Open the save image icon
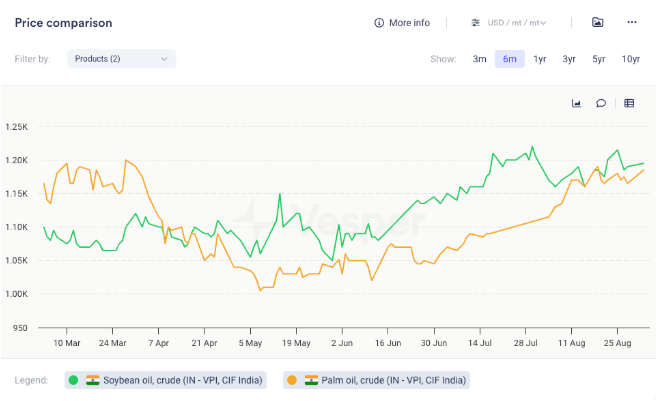 [x=598, y=23]
